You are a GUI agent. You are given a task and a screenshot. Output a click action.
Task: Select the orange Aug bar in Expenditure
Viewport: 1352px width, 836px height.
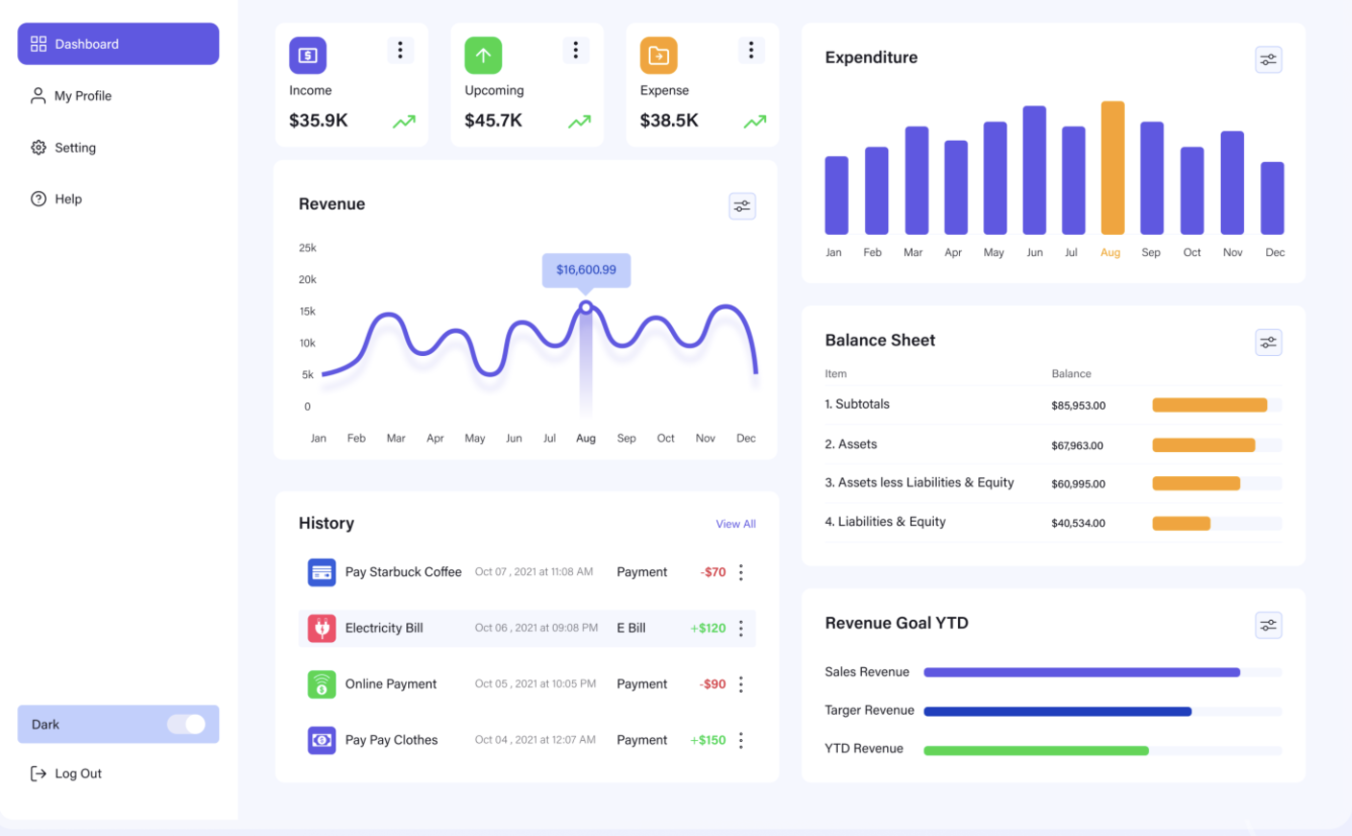point(1112,168)
